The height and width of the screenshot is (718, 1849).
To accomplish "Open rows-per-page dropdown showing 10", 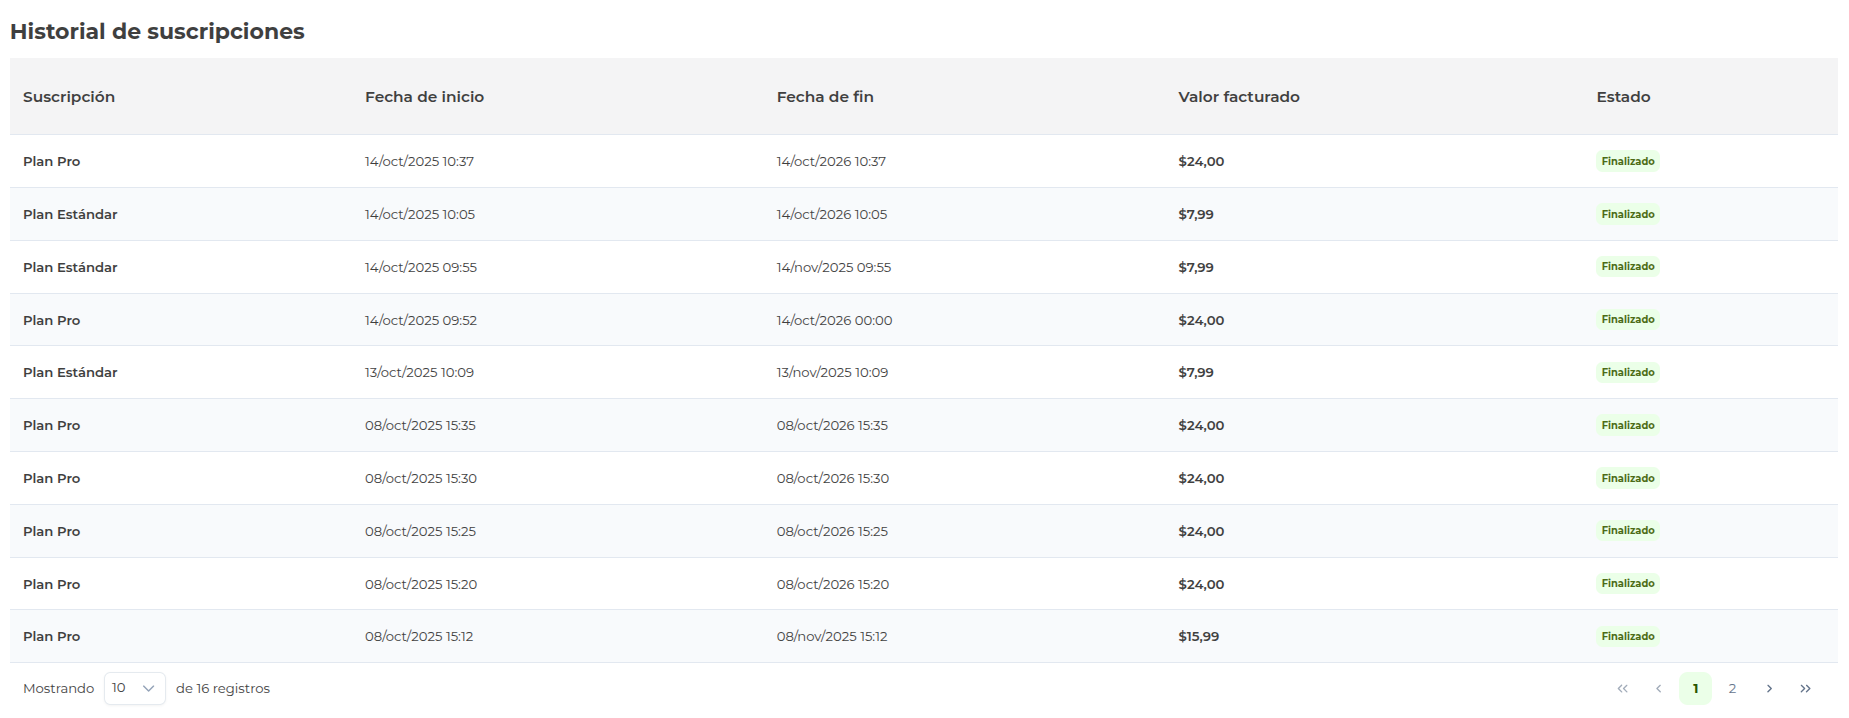I will pyautogui.click(x=134, y=688).
